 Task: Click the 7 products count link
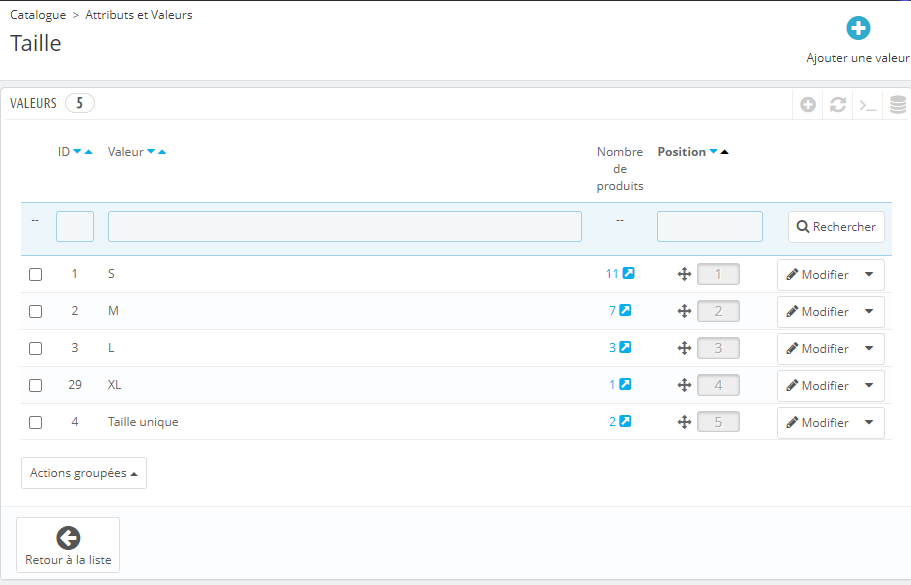[612, 311]
